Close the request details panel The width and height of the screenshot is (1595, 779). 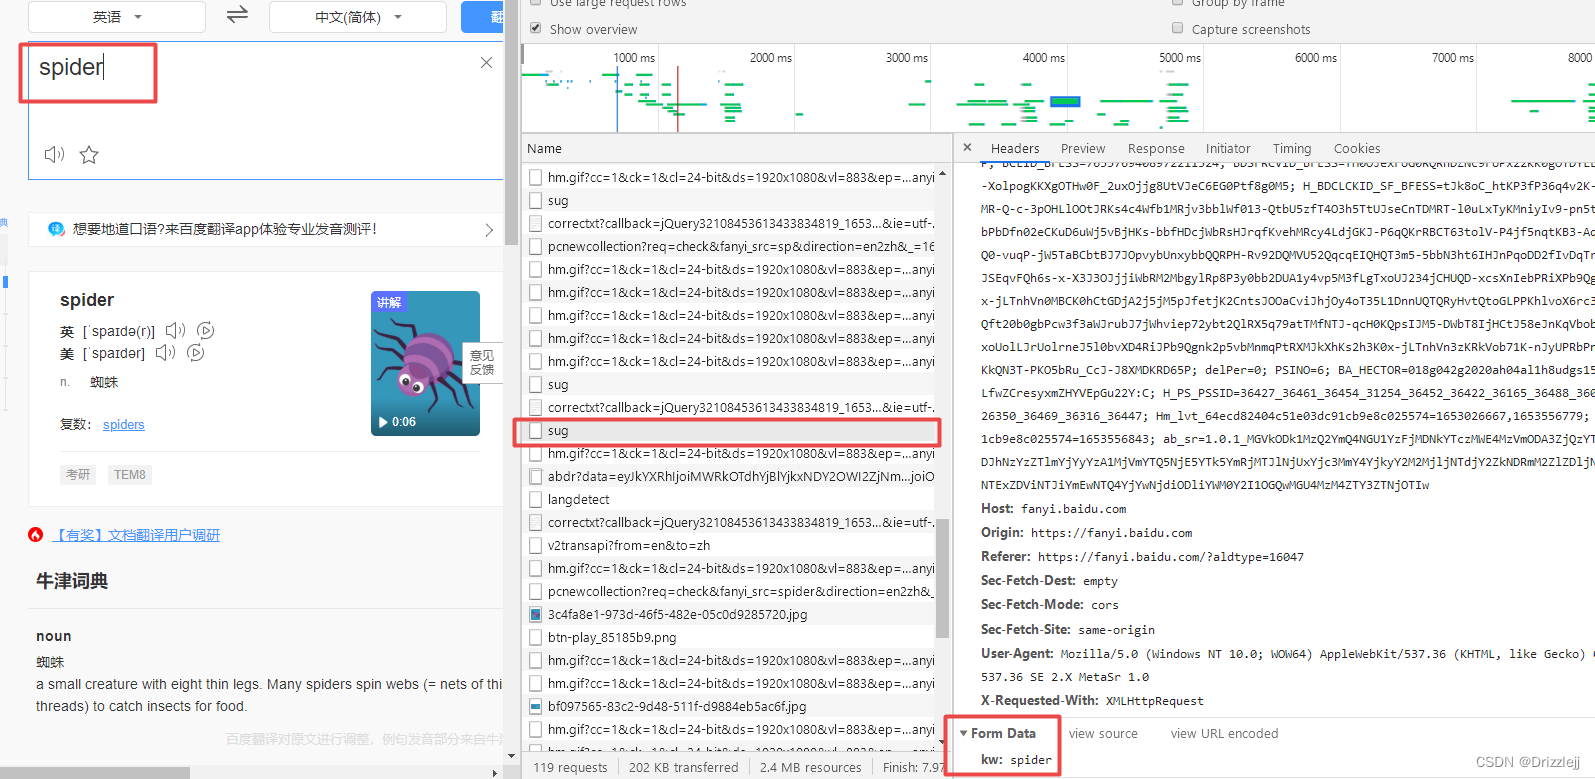pos(967,148)
